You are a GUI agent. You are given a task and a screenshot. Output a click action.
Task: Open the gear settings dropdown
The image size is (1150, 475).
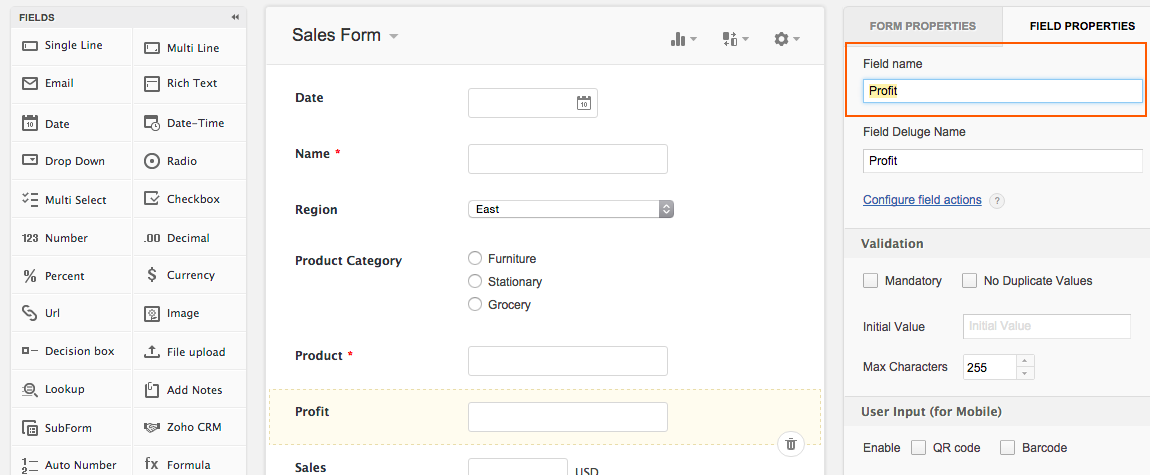coord(786,39)
